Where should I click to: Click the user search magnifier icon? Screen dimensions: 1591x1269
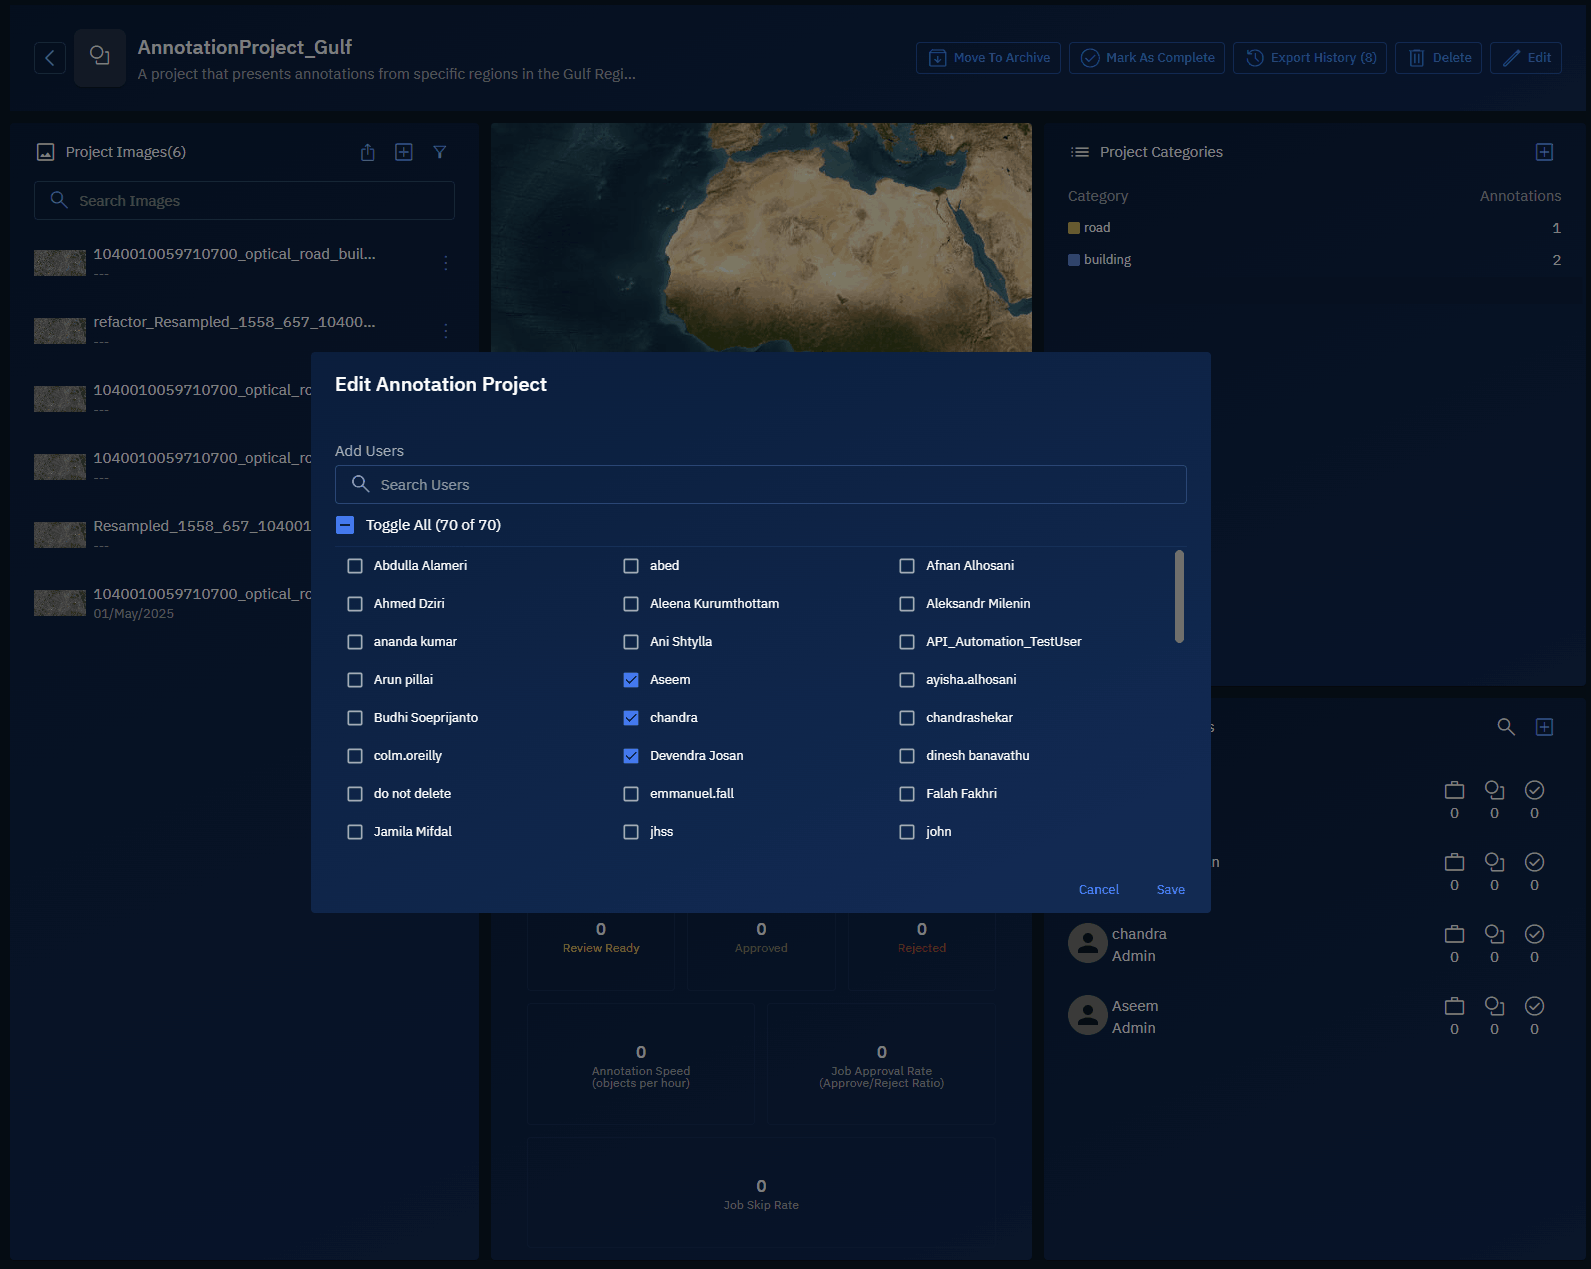(x=1505, y=727)
